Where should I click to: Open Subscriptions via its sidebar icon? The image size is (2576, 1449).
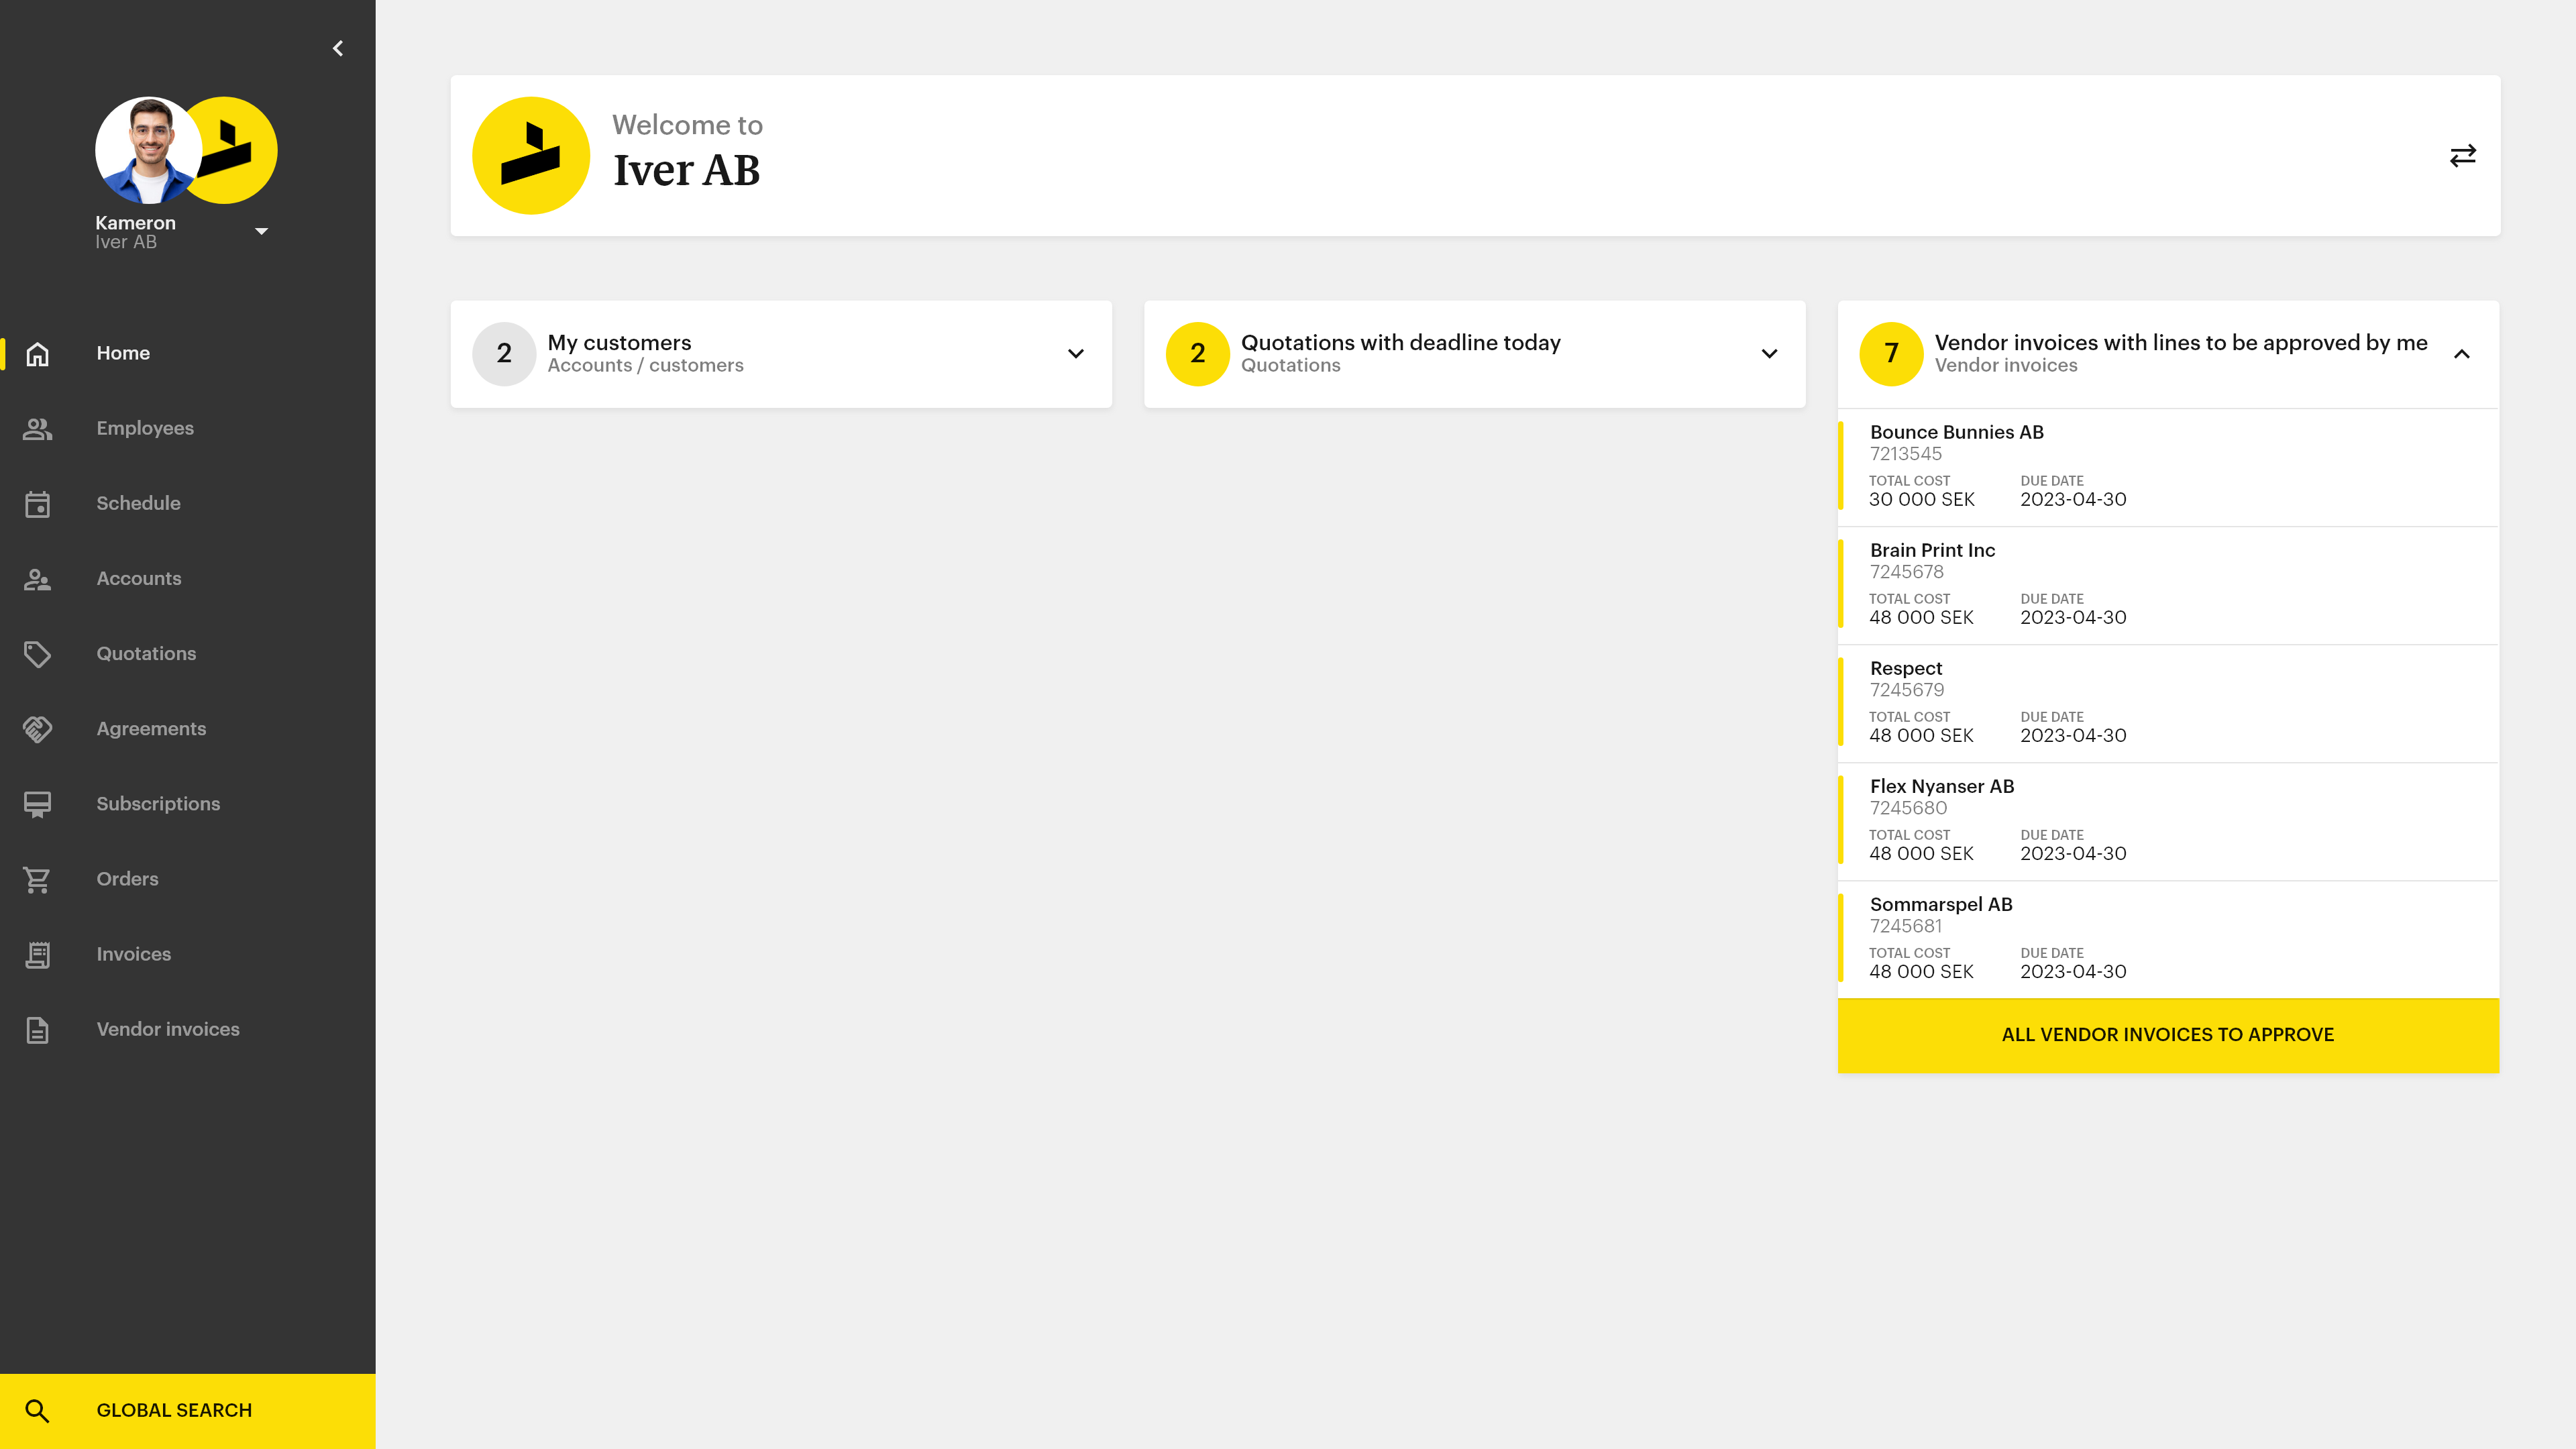coord(37,804)
